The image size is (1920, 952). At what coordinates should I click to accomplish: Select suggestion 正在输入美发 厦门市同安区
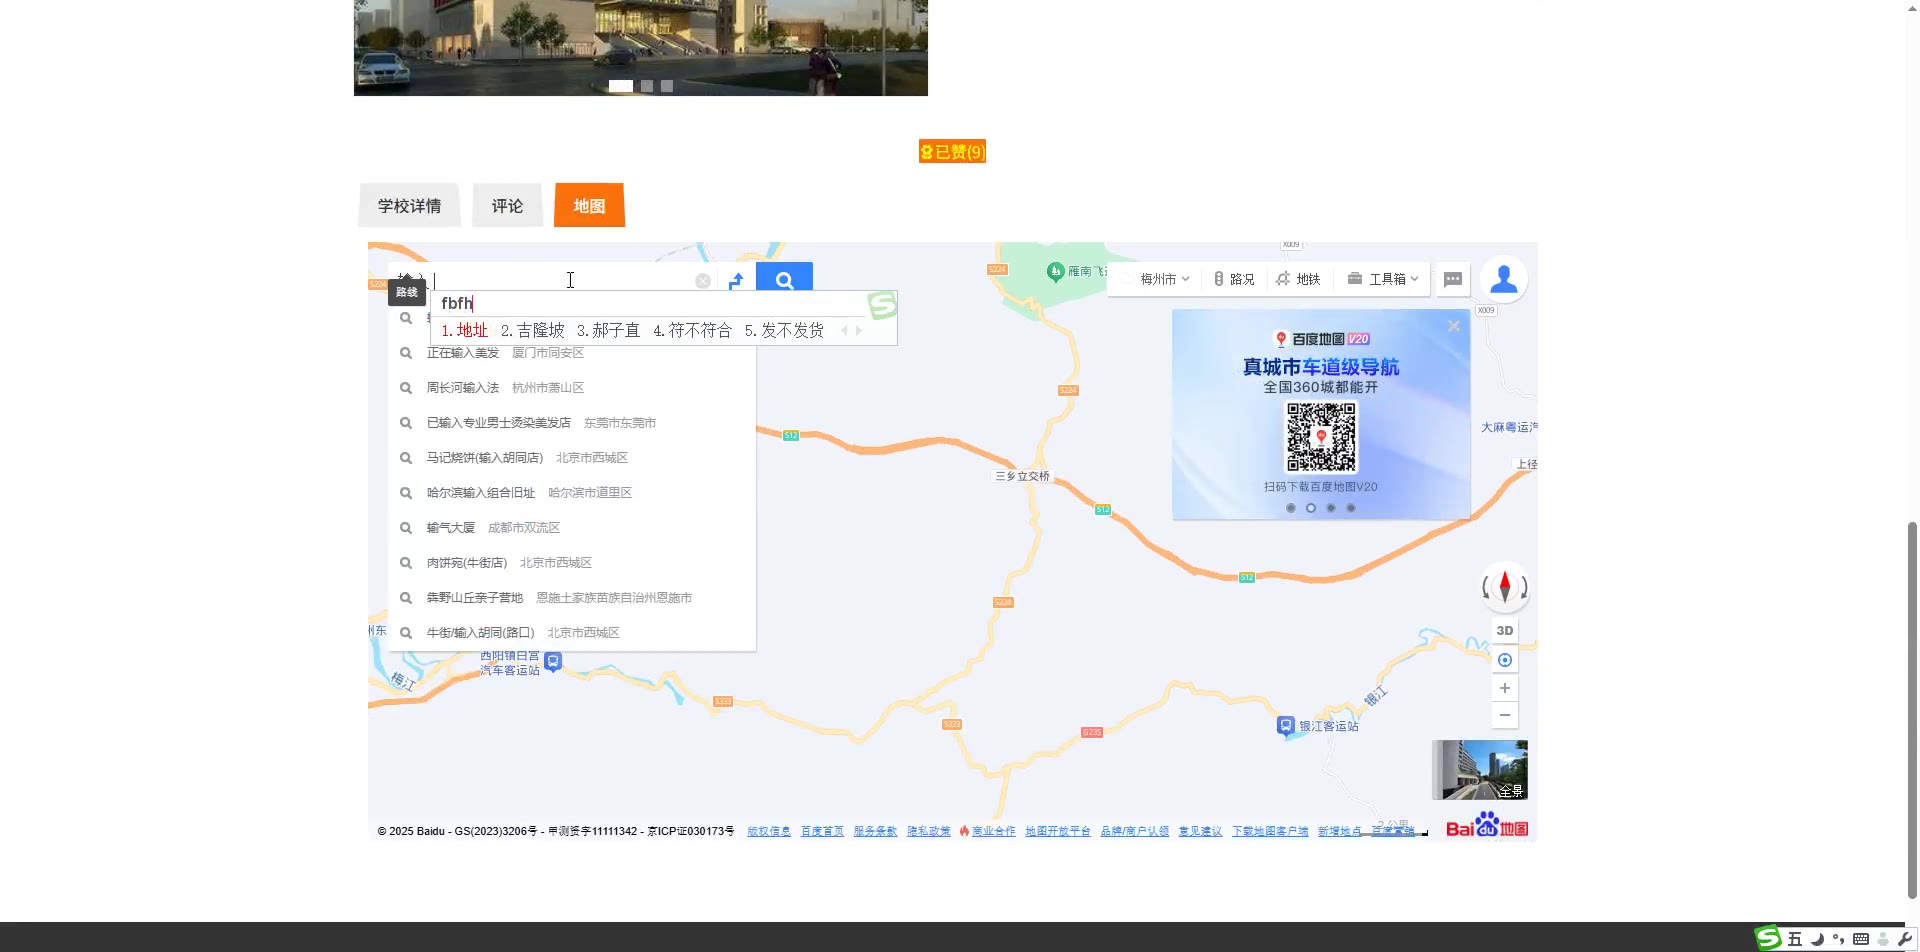click(x=572, y=353)
